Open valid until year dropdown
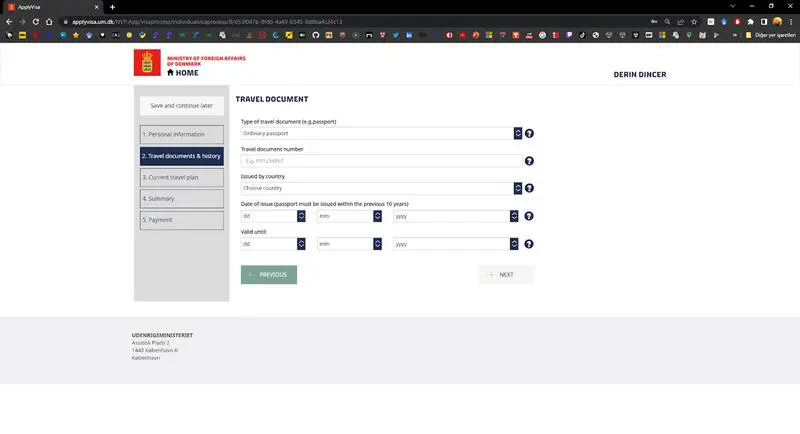The width and height of the screenshot is (800, 434). click(456, 244)
